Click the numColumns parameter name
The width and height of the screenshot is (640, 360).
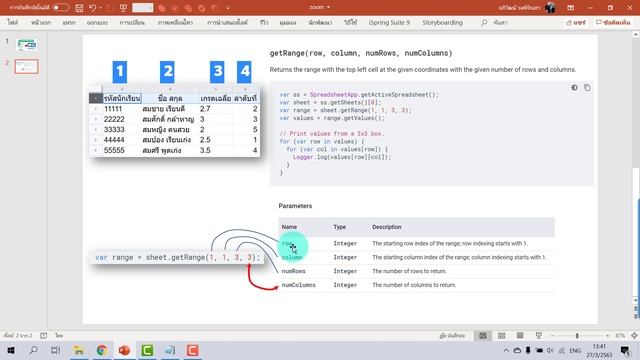click(298, 285)
